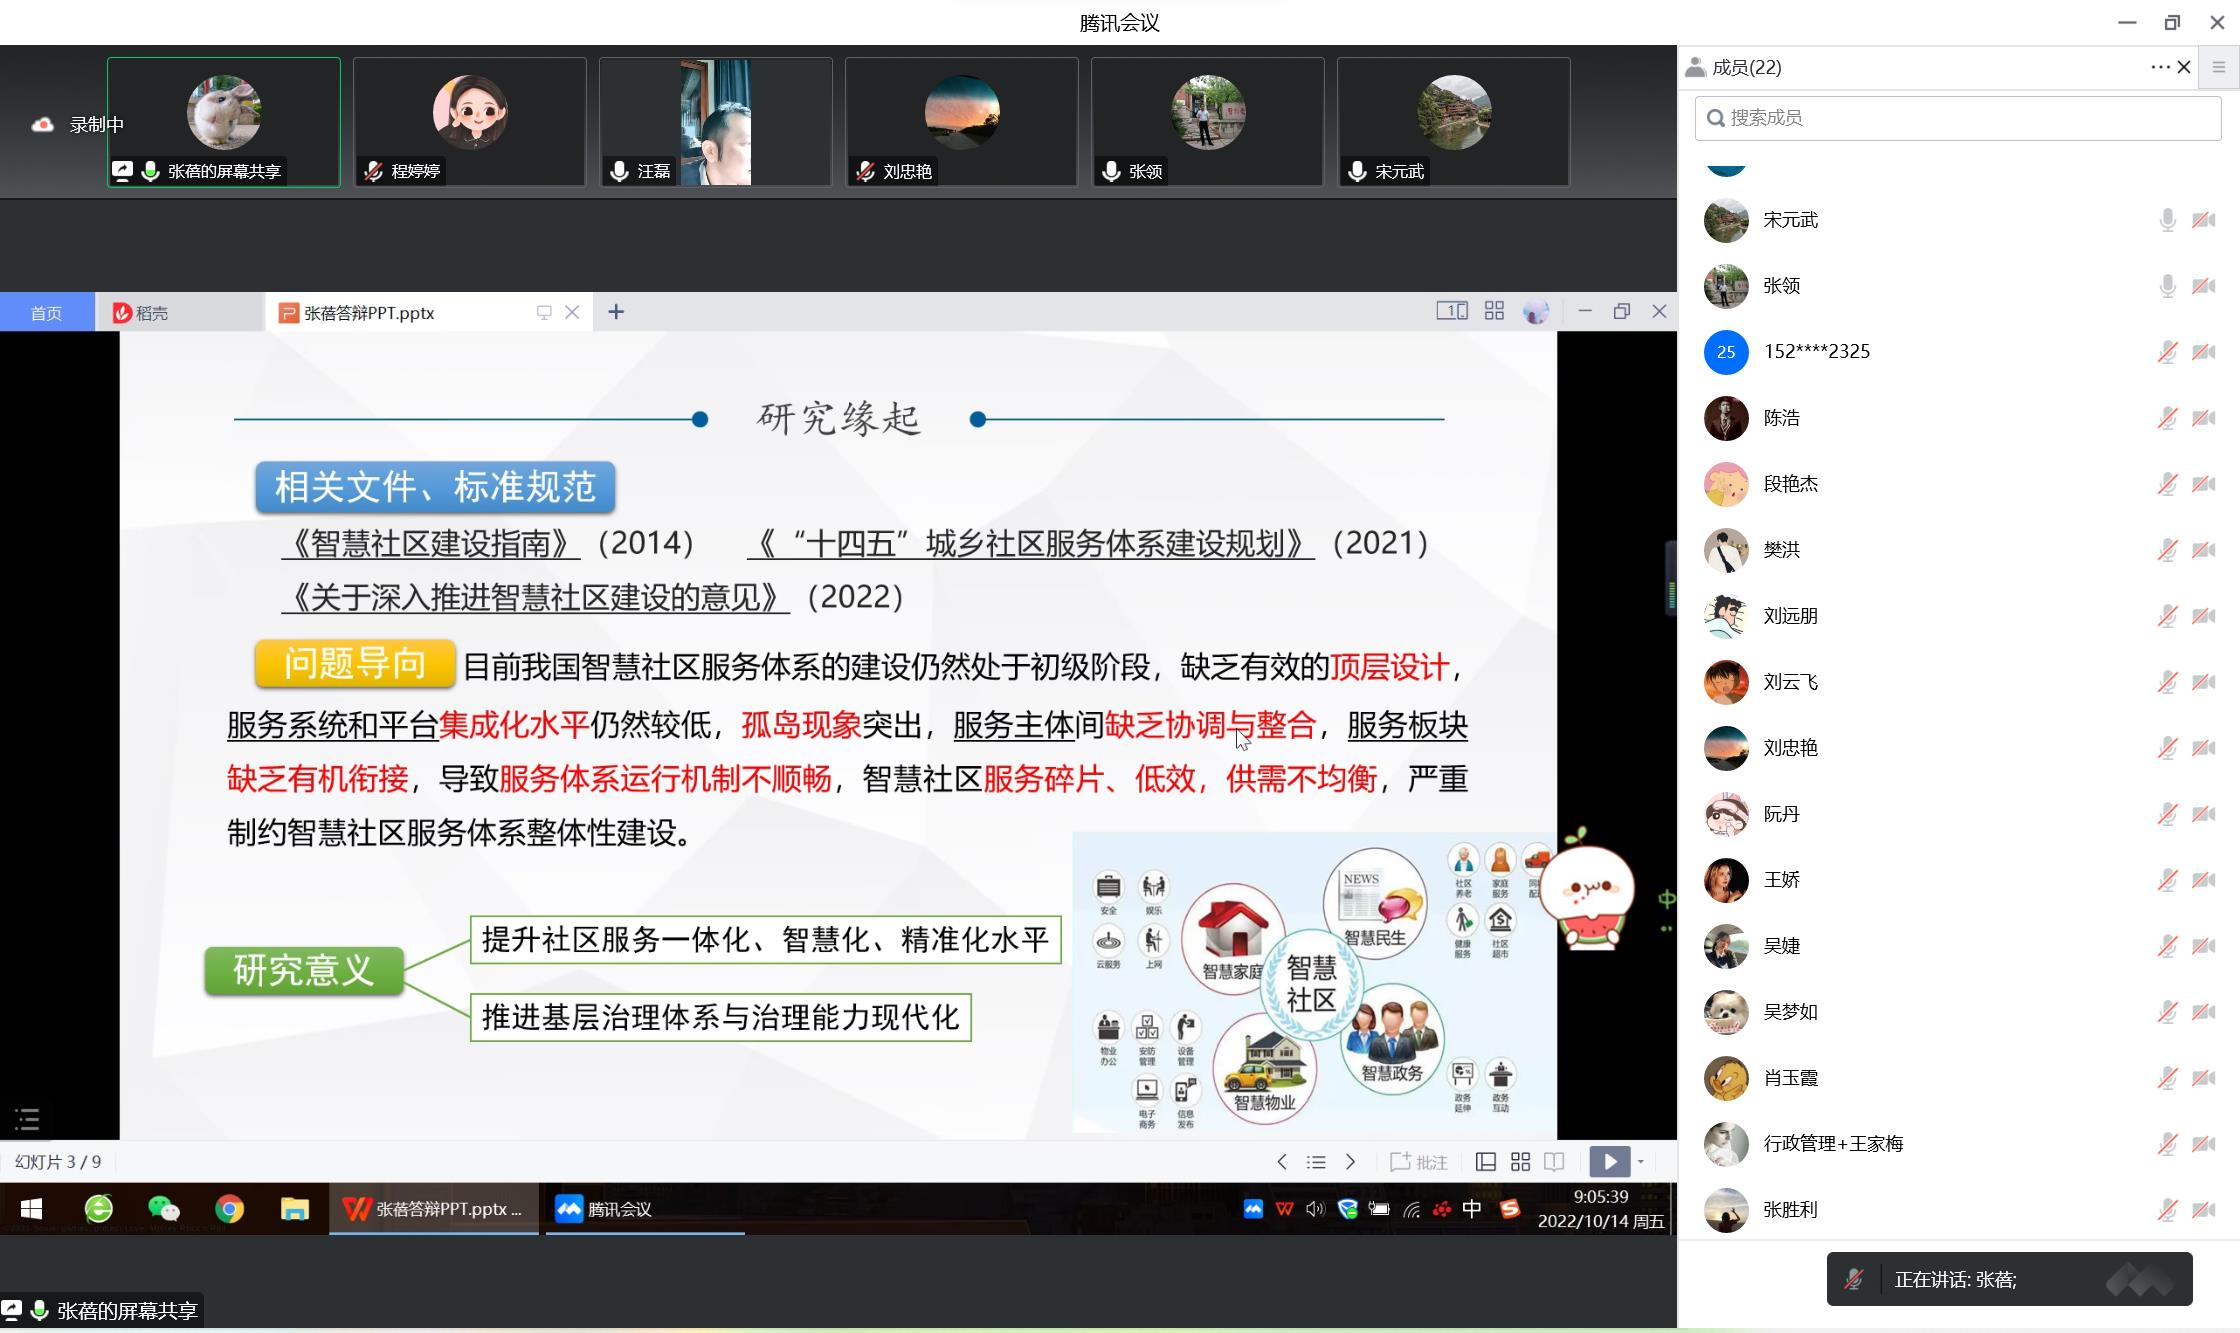Screen dimensions: 2240x1333
Task: Switch to slide sorter grid view
Action: point(1520,1161)
